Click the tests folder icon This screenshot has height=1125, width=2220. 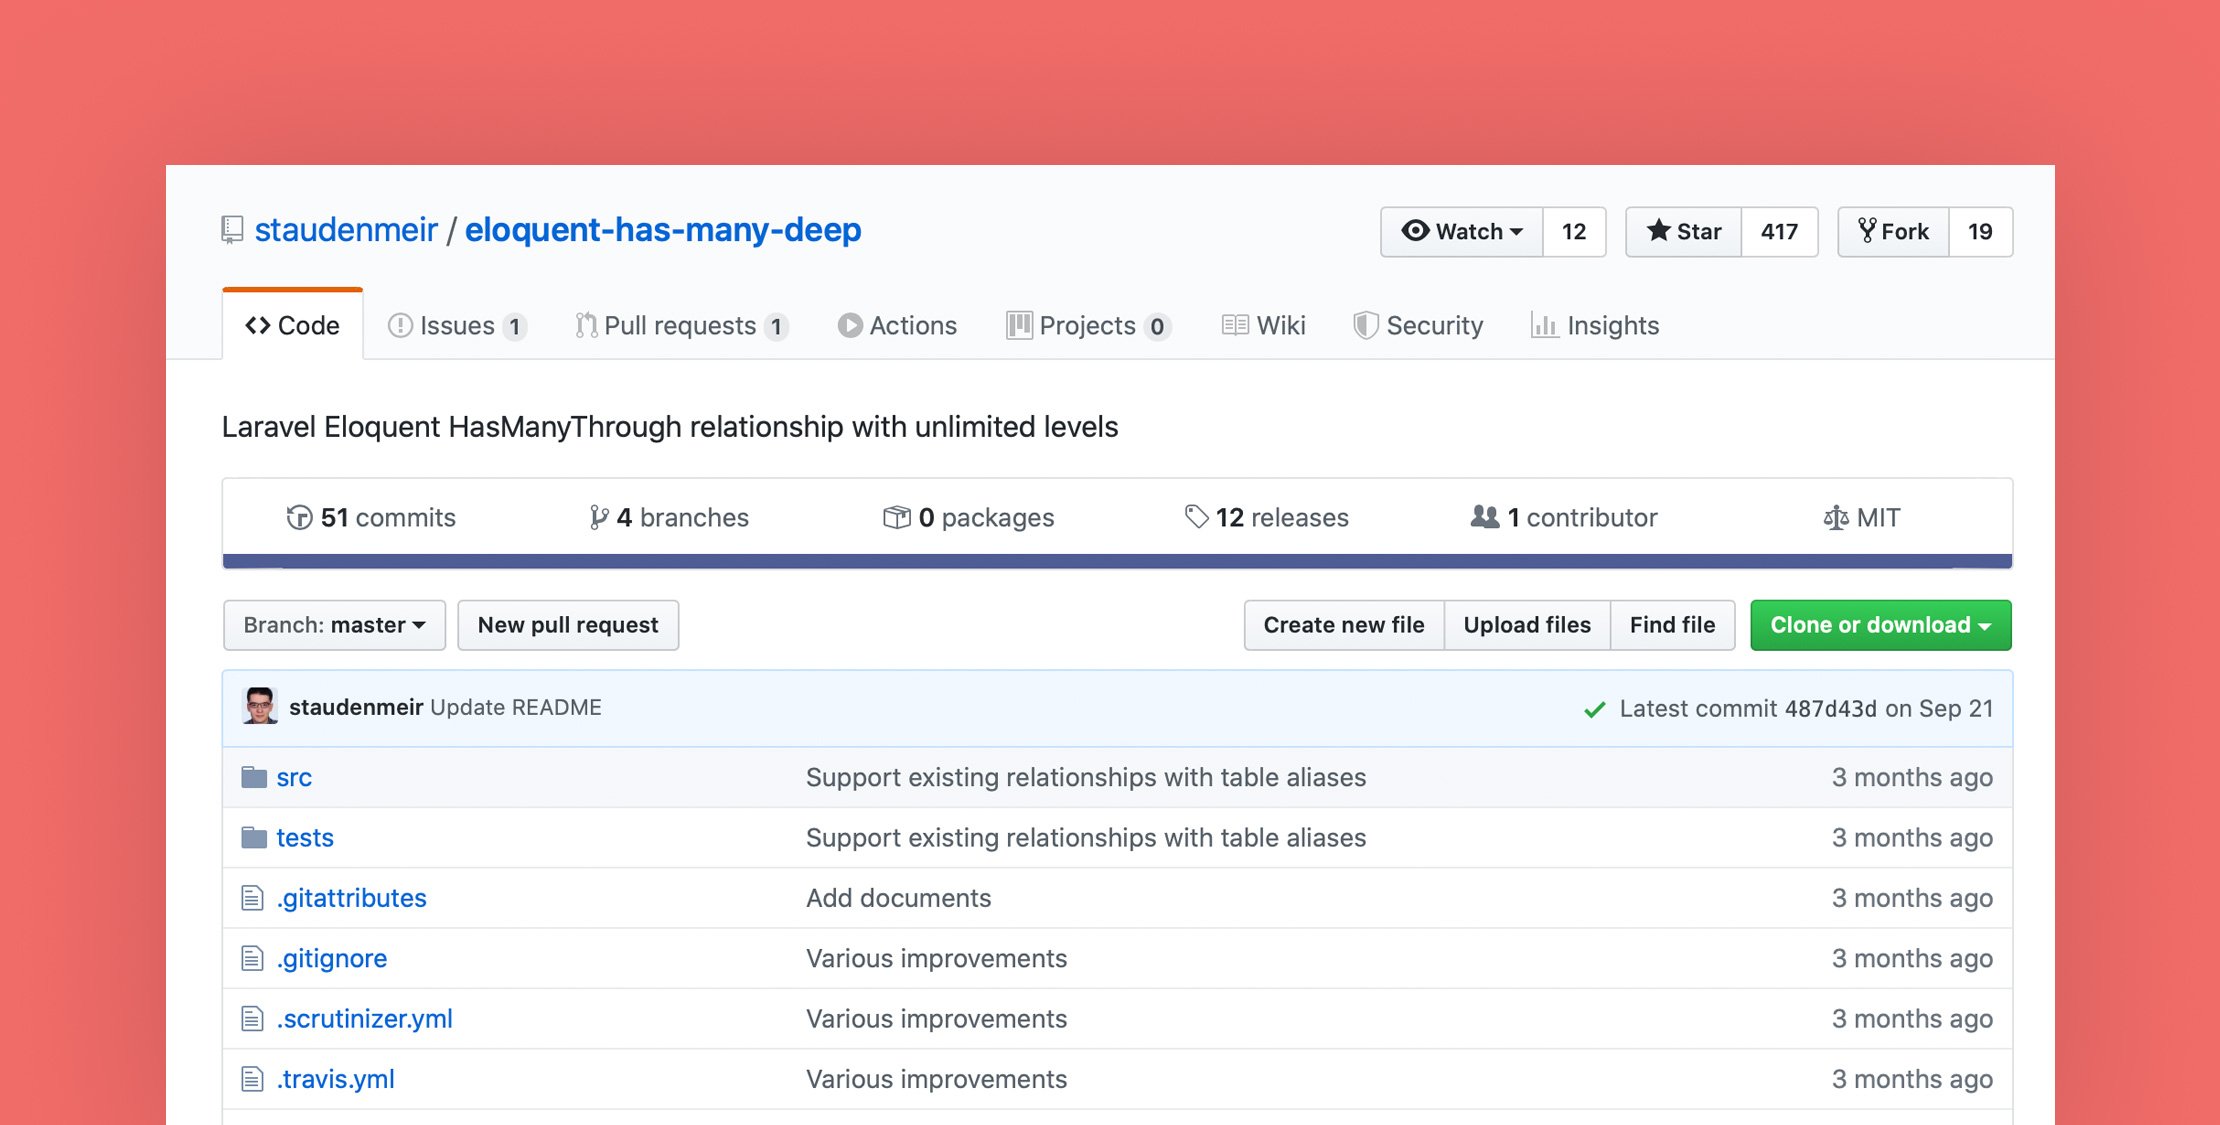coord(254,837)
